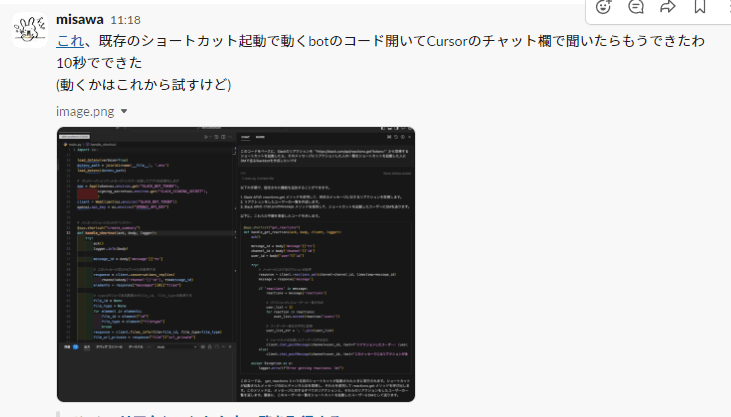Select the text line 10秒でできた
The width and height of the screenshot is (731, 417).
tap(99, 63)
